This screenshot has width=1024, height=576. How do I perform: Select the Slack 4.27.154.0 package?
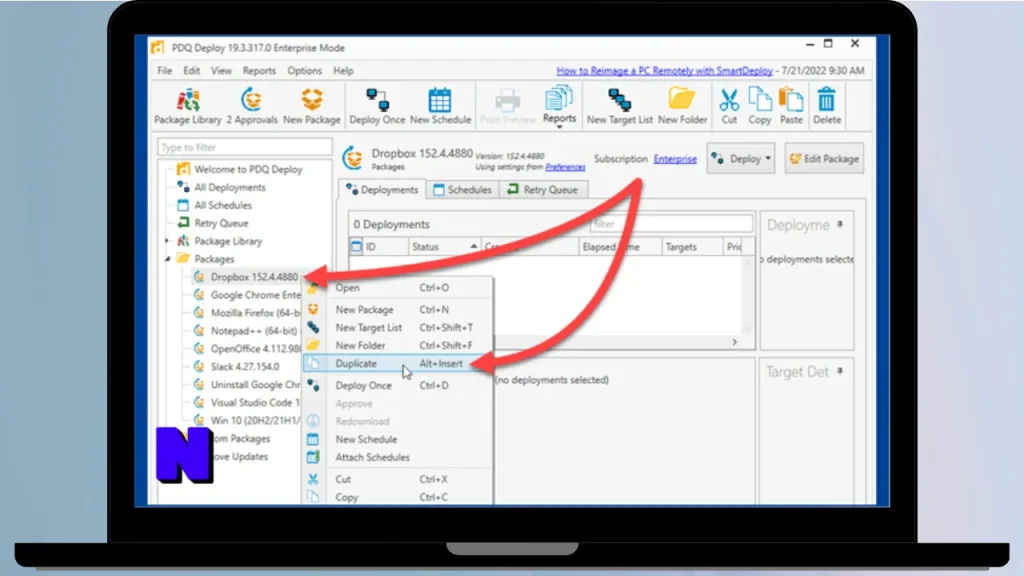click(x=244, y=366)
